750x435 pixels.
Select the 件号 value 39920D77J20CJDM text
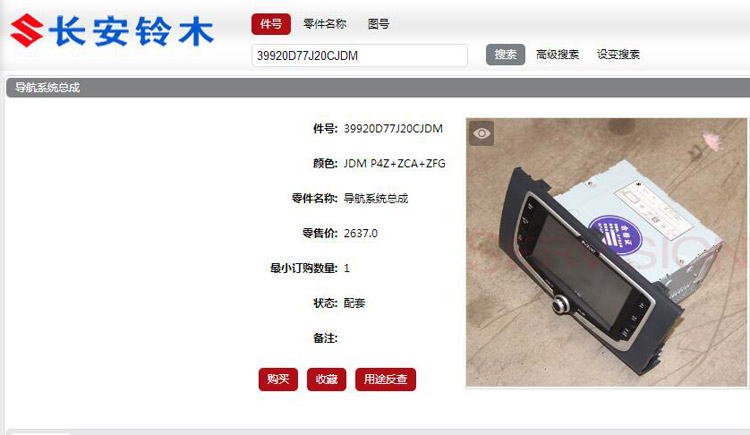click(393, 129)
